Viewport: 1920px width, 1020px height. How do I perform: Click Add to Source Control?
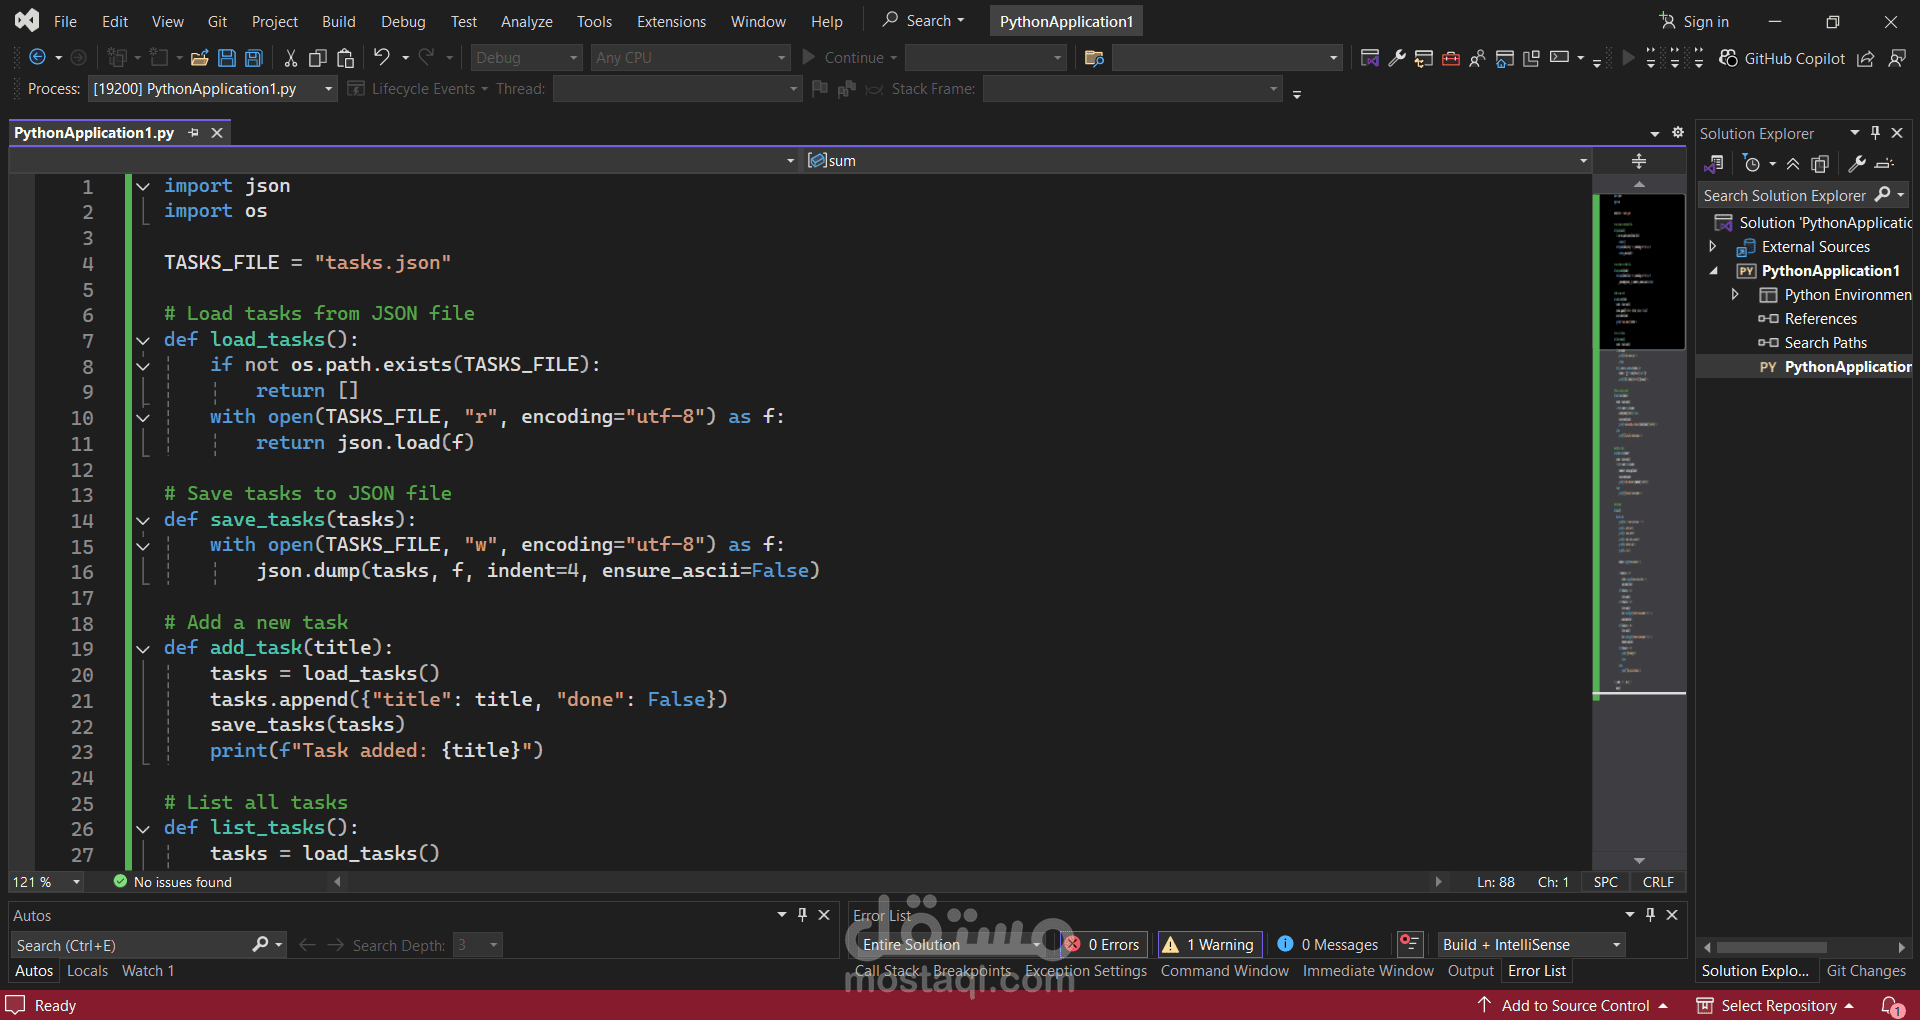(x=1574, y=1005)
